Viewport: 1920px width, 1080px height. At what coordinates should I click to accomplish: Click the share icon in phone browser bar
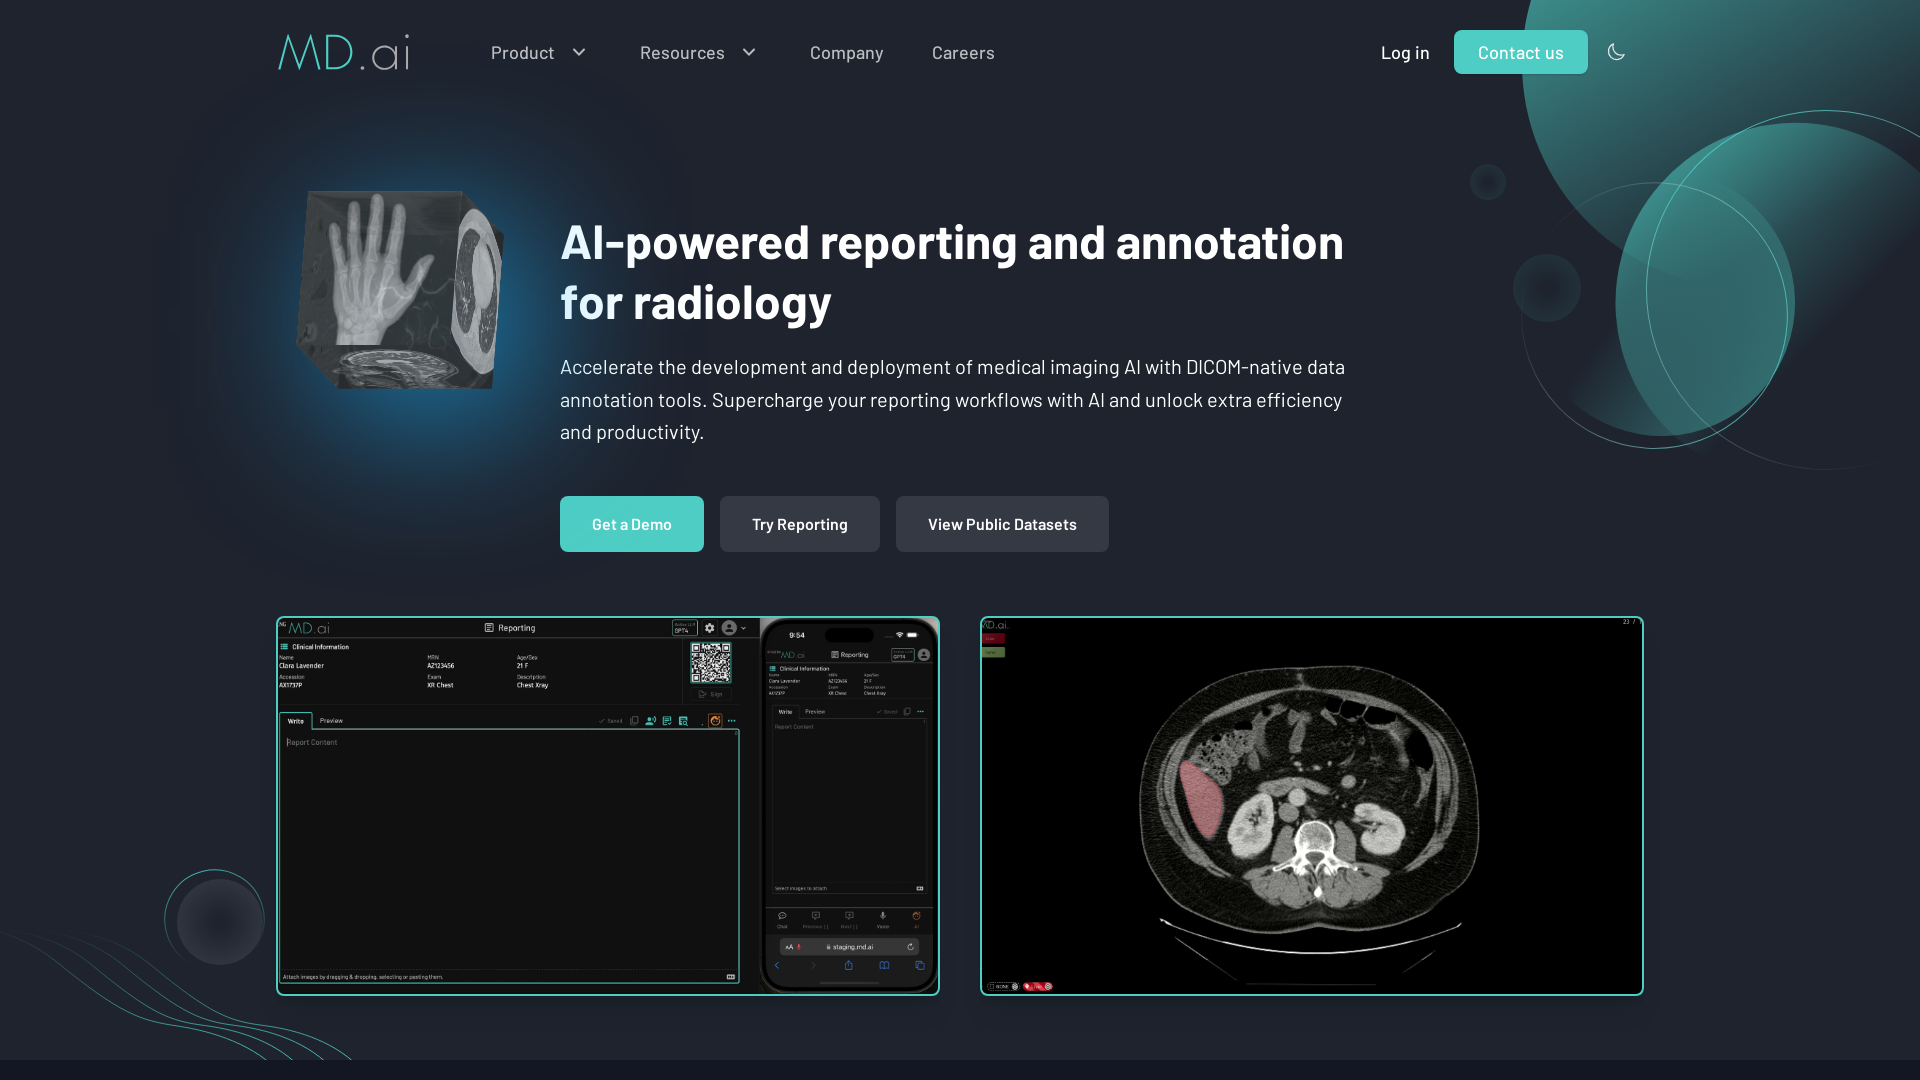click(x=849, y=966)
